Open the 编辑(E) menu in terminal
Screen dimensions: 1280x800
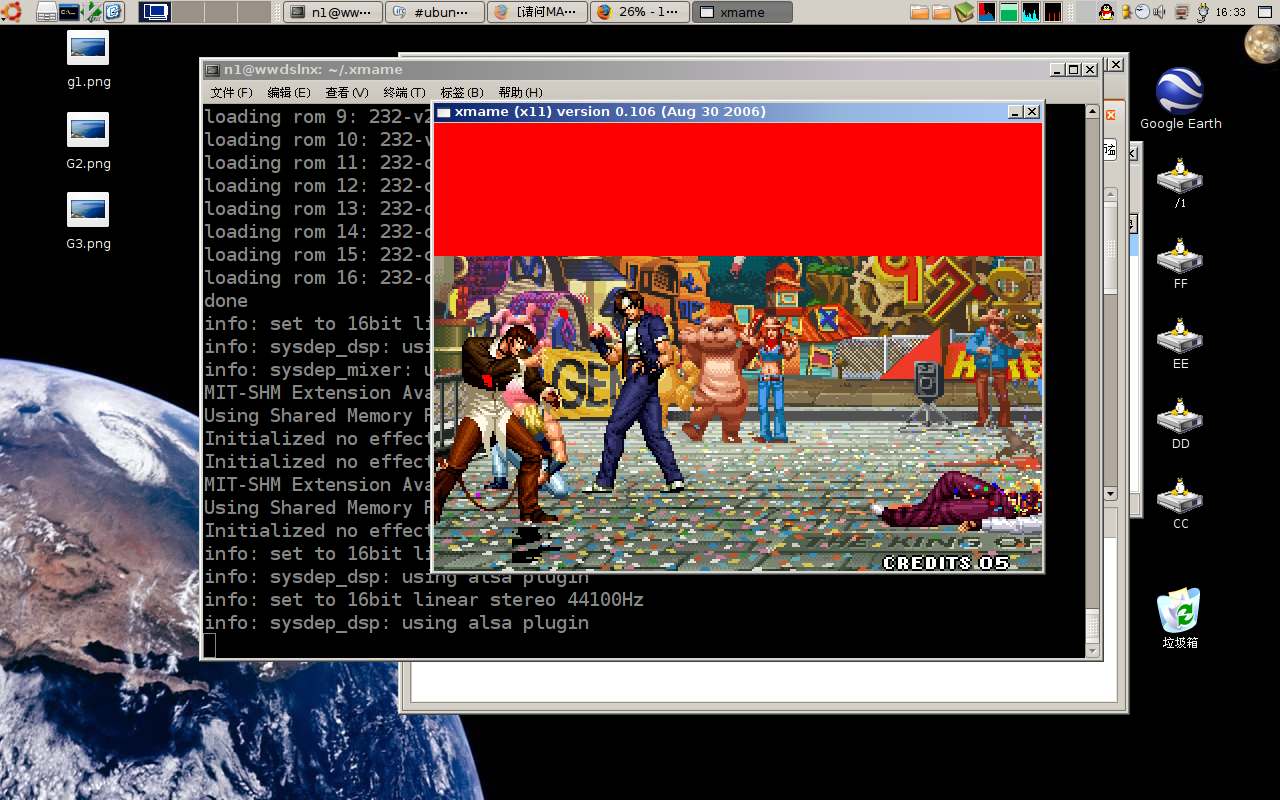(288, 92)
